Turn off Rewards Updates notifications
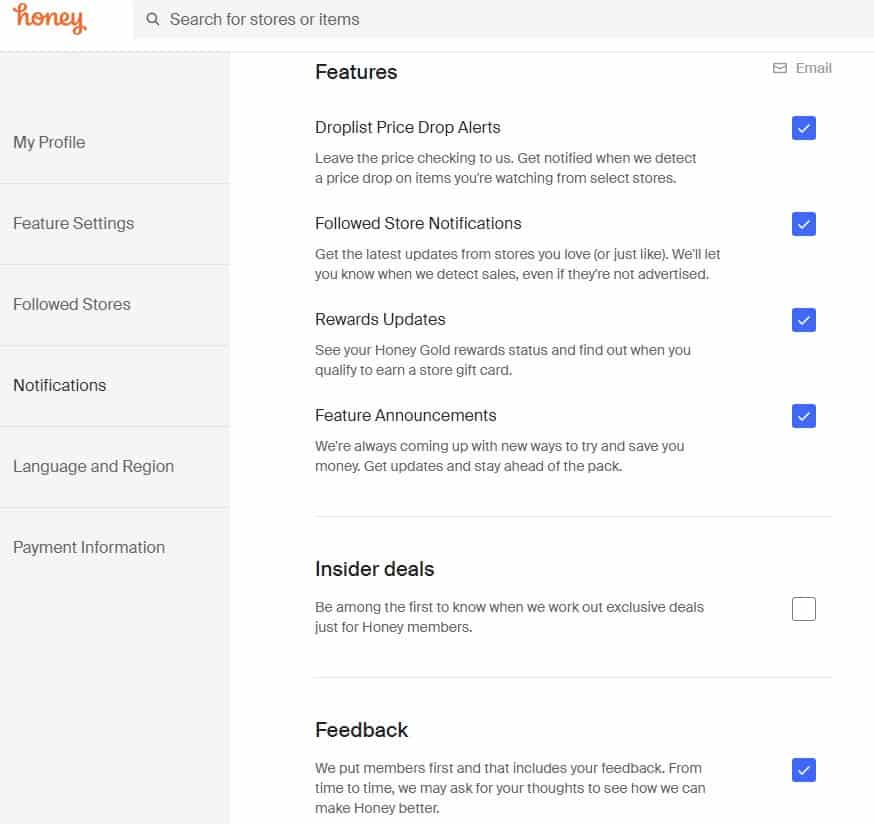This screenshot has width=874, height=824. (x=803, y=320)
